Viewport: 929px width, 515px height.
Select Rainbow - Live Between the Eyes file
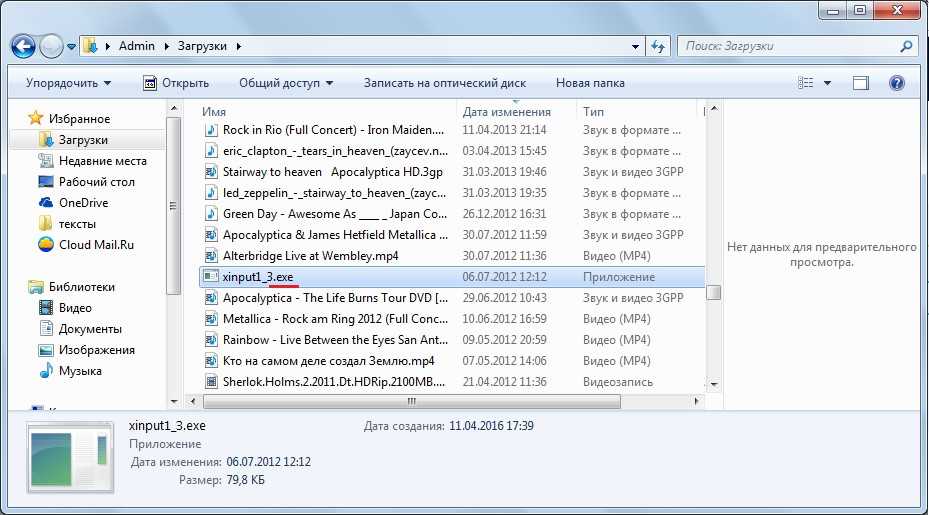click(335, 340)
